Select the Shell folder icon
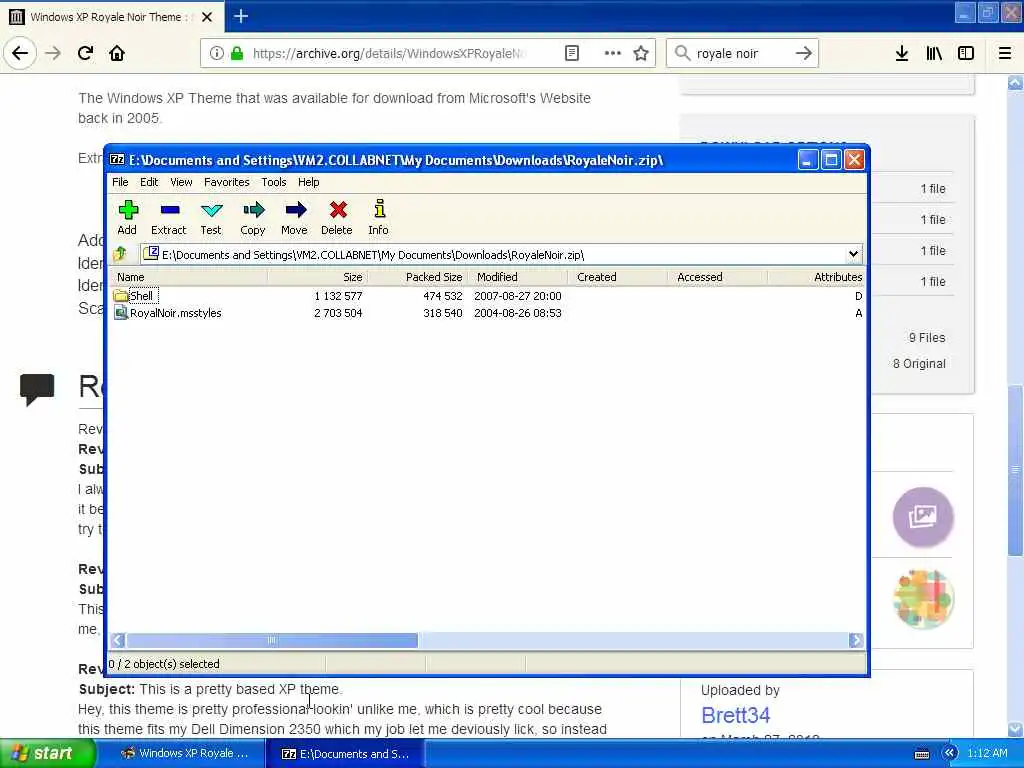 (x=121, y=296)
